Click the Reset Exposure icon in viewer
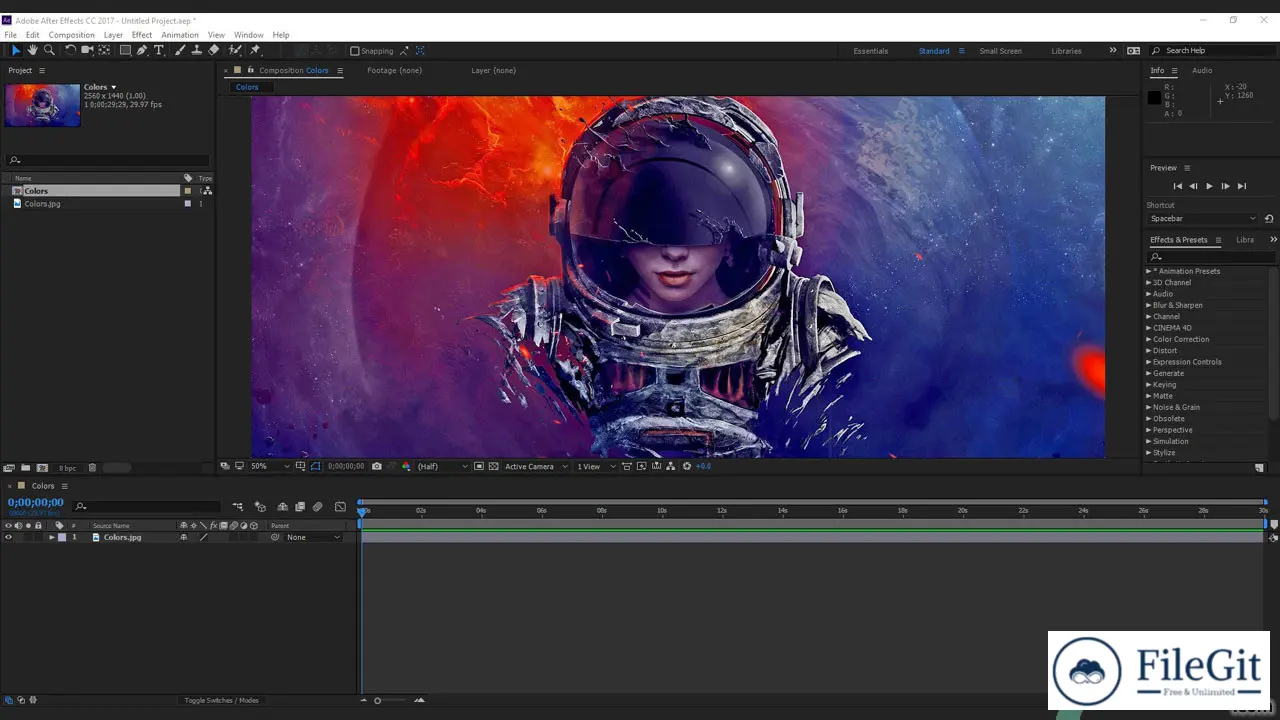 tap(686, 466)
